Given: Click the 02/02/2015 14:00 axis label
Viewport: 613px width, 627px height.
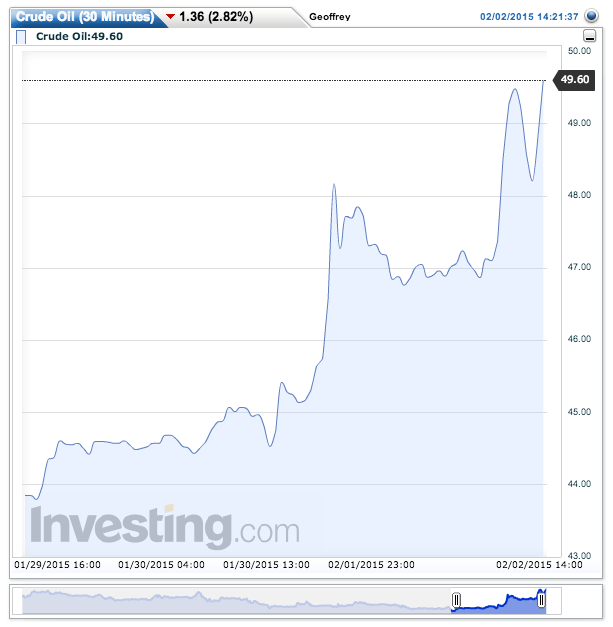Looking at the screenshot, I should (x=539, y=565).
